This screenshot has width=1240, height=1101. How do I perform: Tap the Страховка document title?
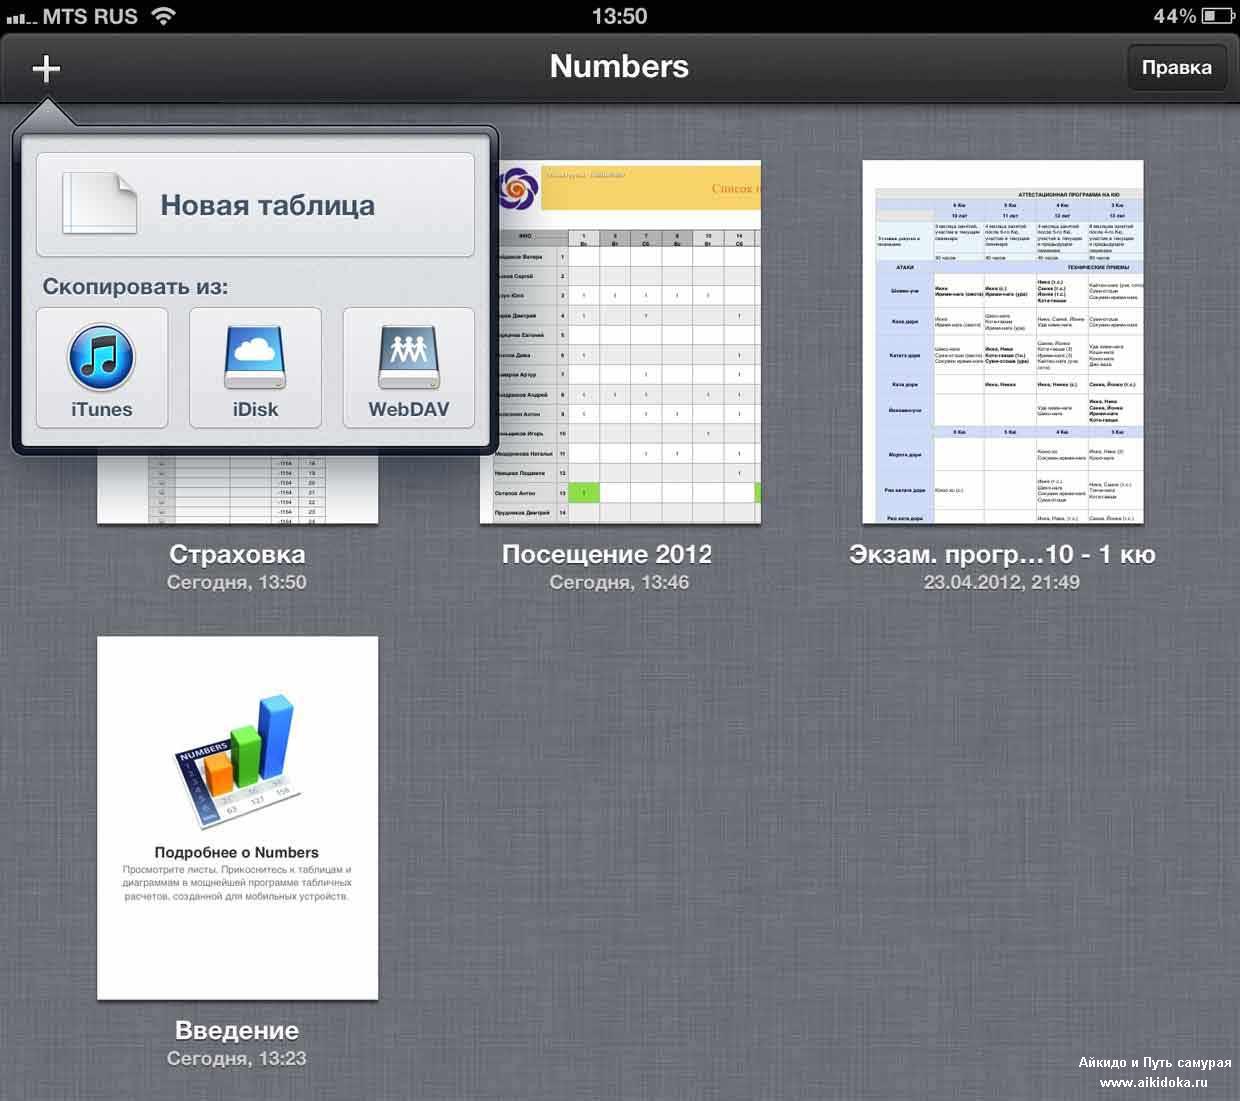coord(237,554)
